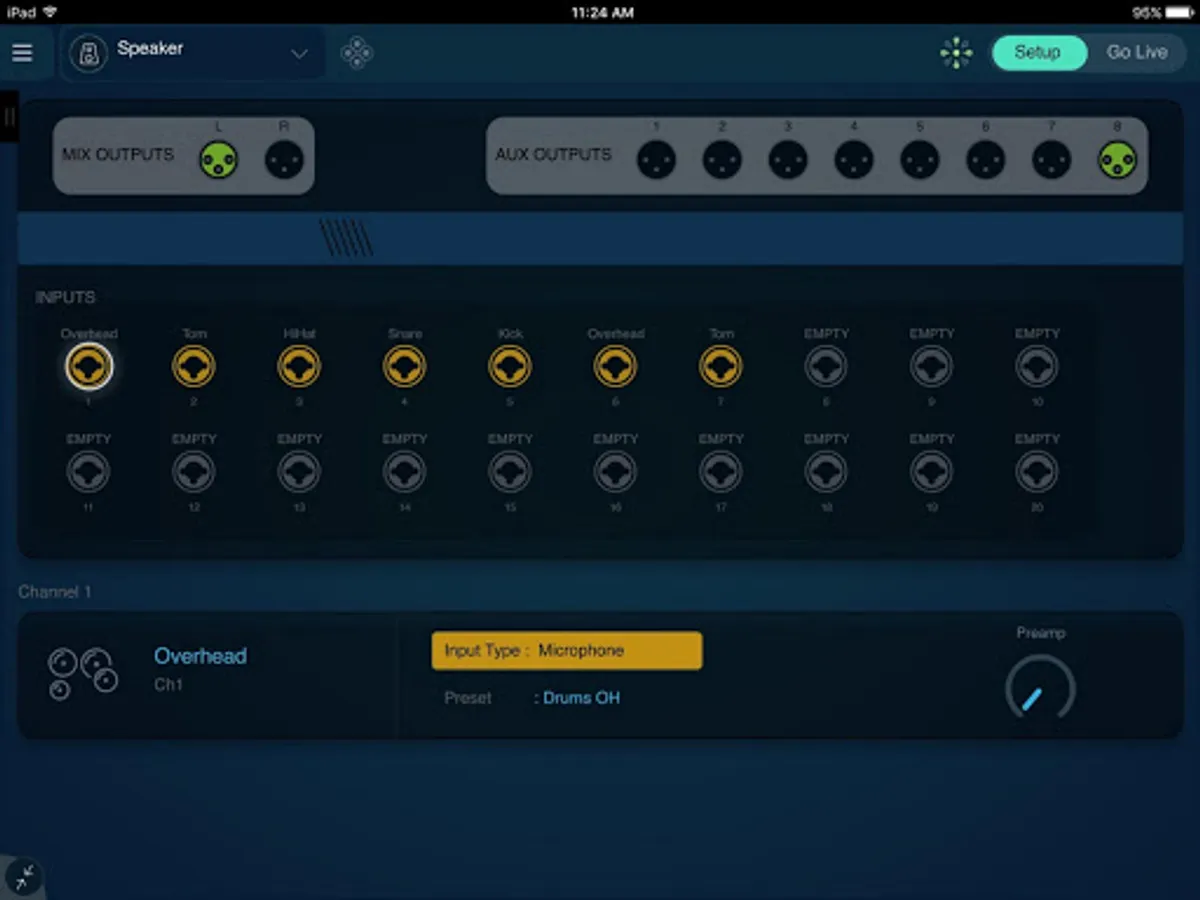
Task: Tap the drum kit channel icon
Action: [83, 674]
